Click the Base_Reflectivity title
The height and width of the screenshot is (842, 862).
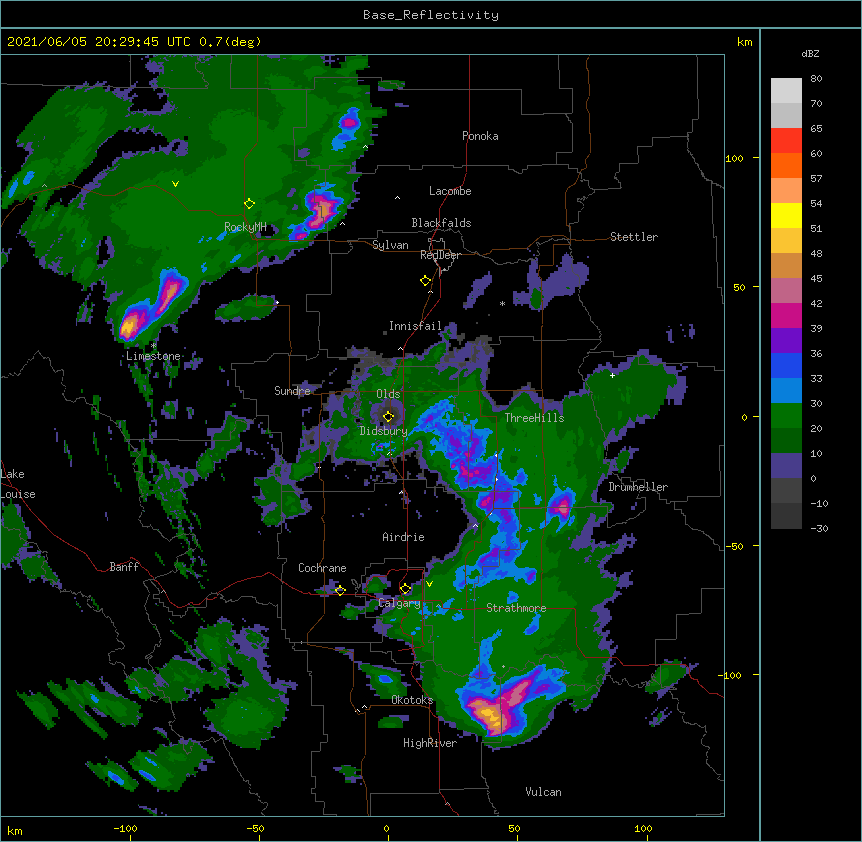click(x=431, y=15)
